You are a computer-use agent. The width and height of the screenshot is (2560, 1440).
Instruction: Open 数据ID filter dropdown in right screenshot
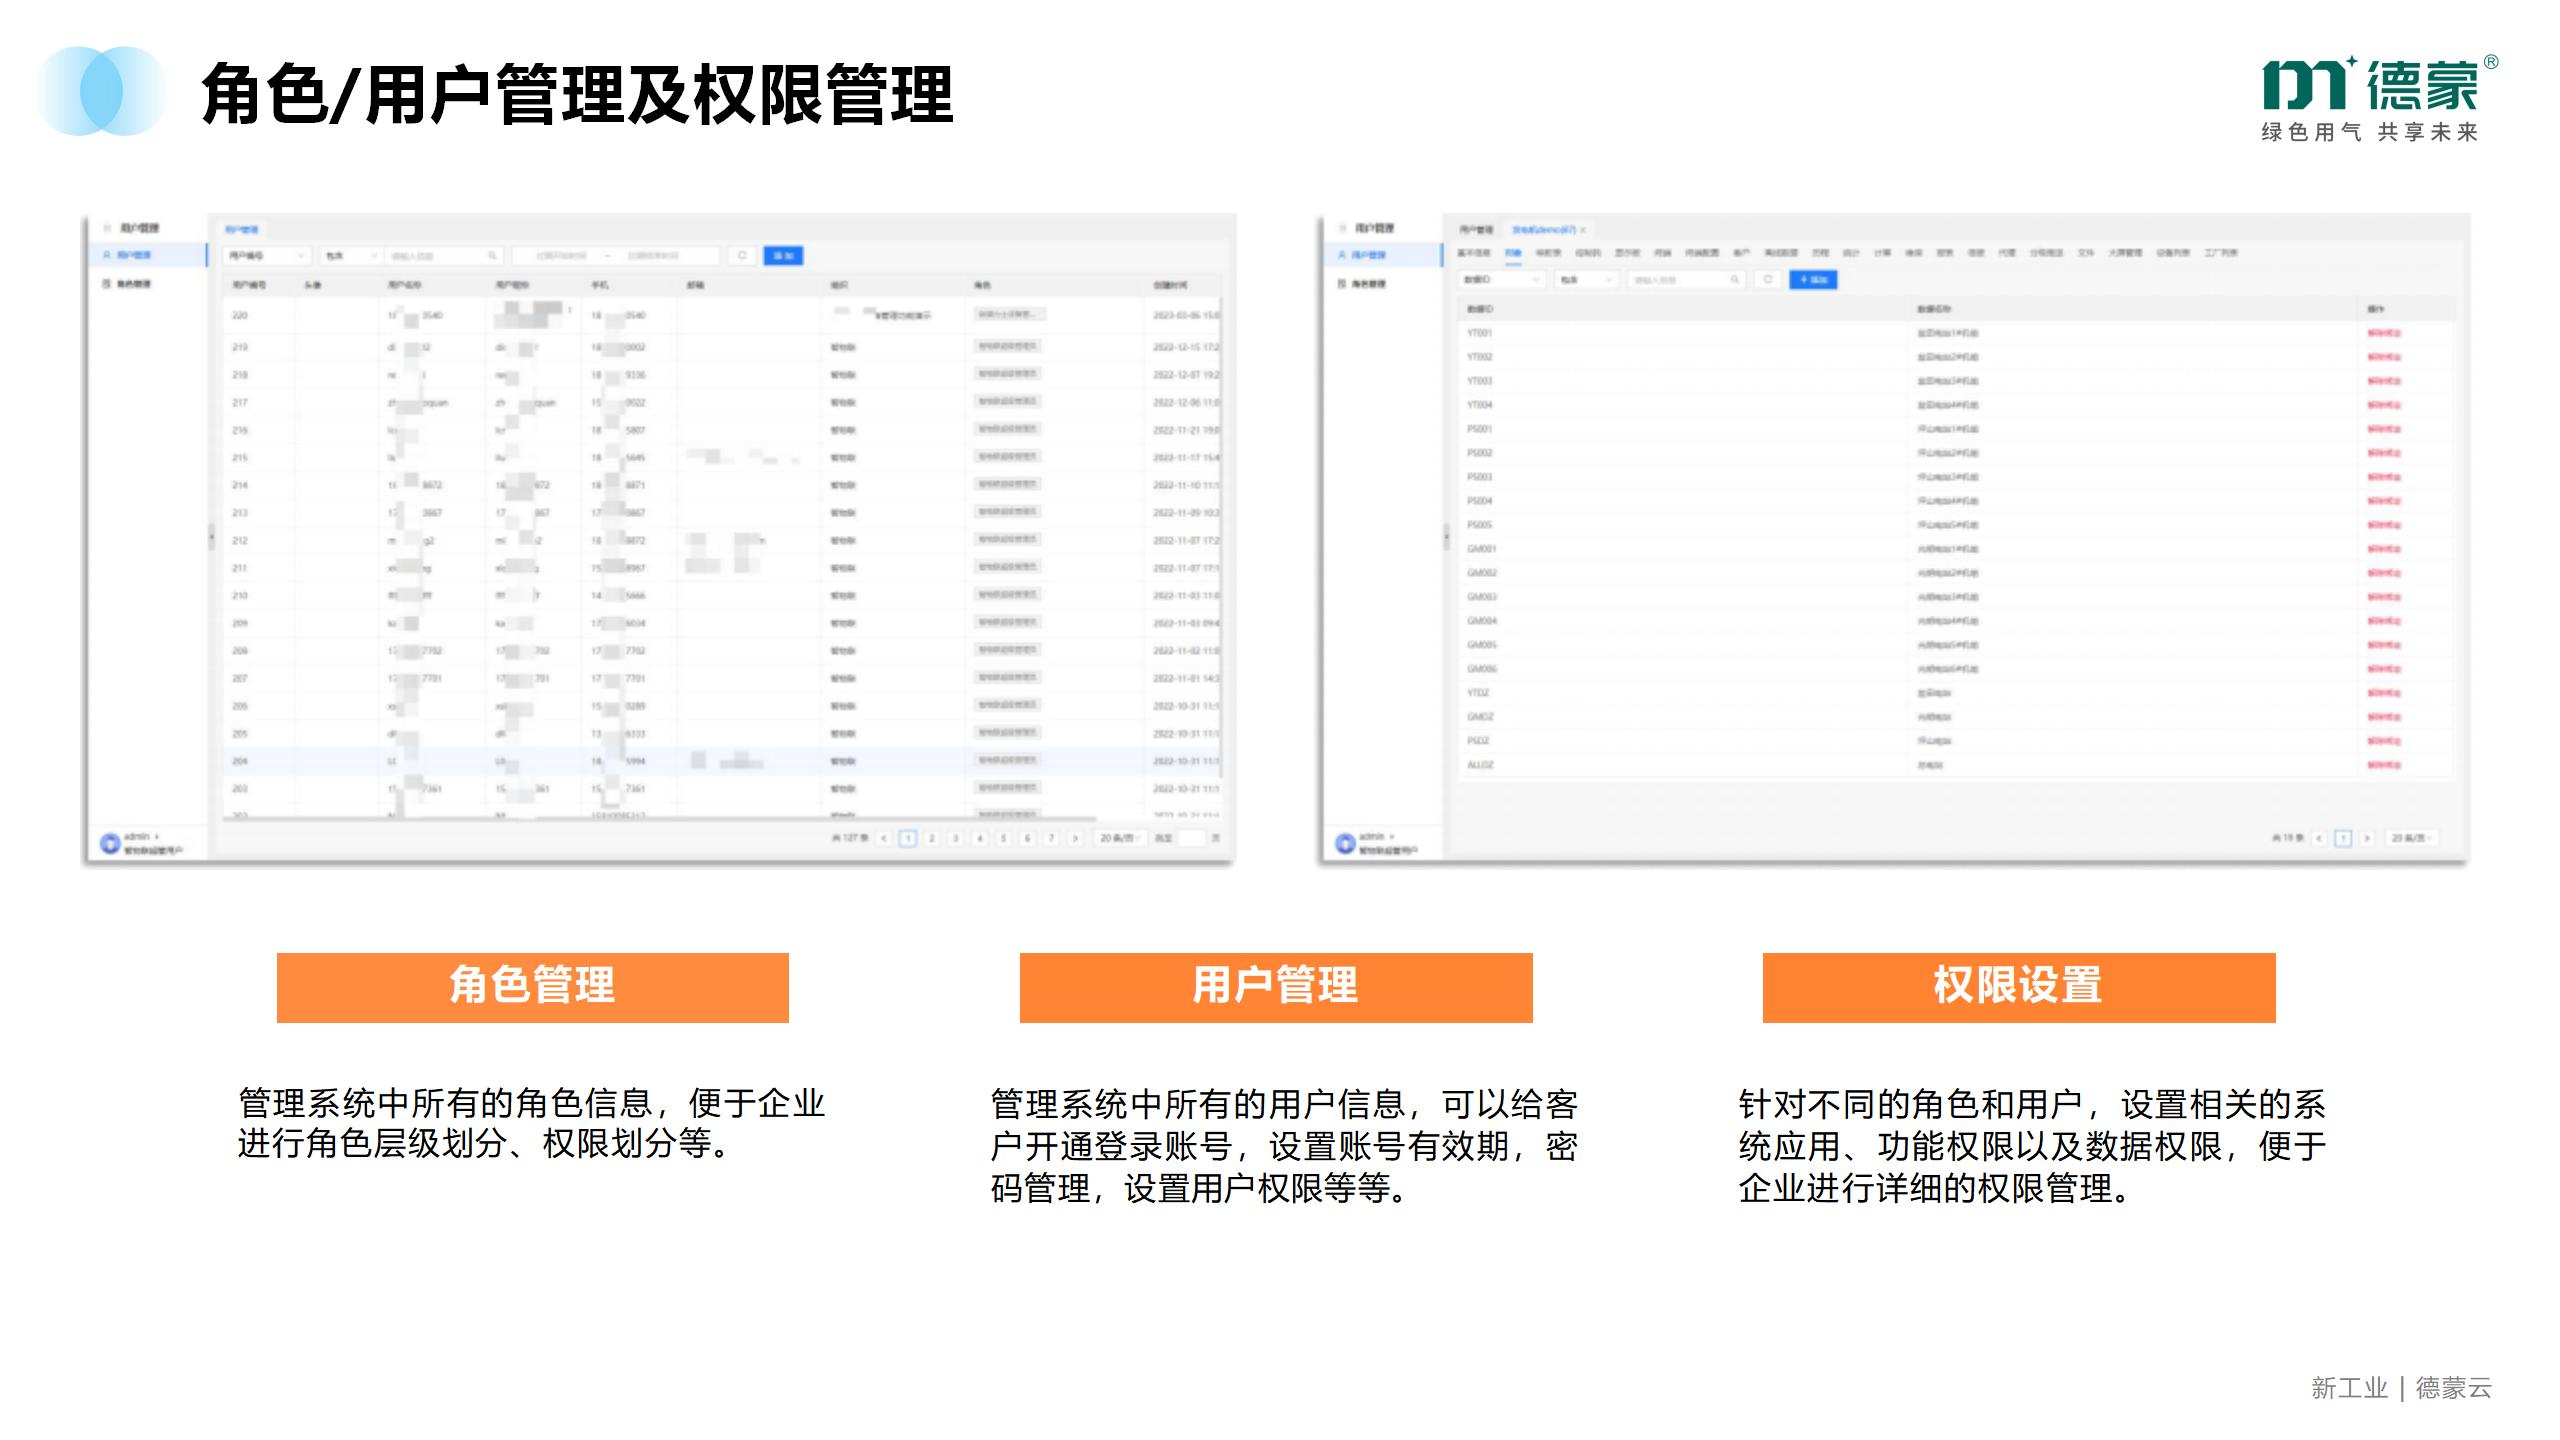click(x=1503, y=280)
